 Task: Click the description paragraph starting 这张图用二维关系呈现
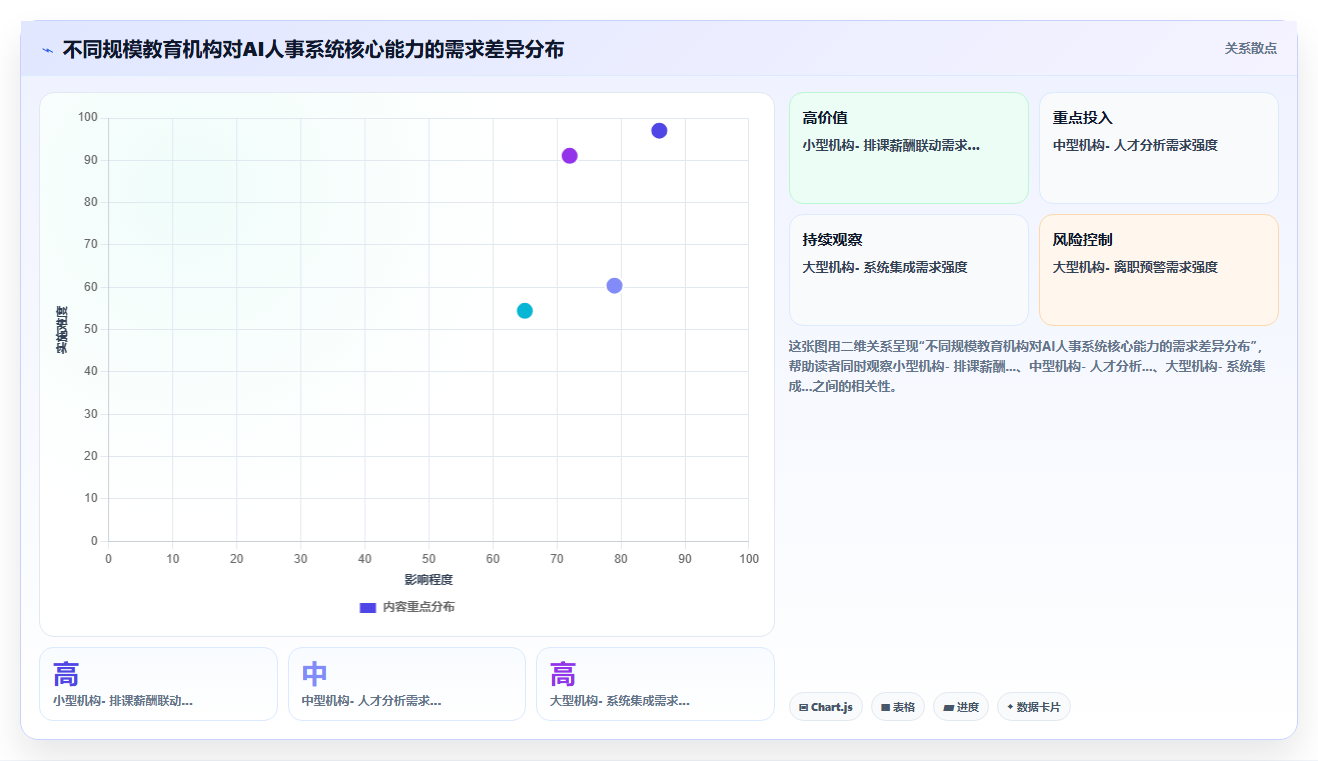point(1028,366)
